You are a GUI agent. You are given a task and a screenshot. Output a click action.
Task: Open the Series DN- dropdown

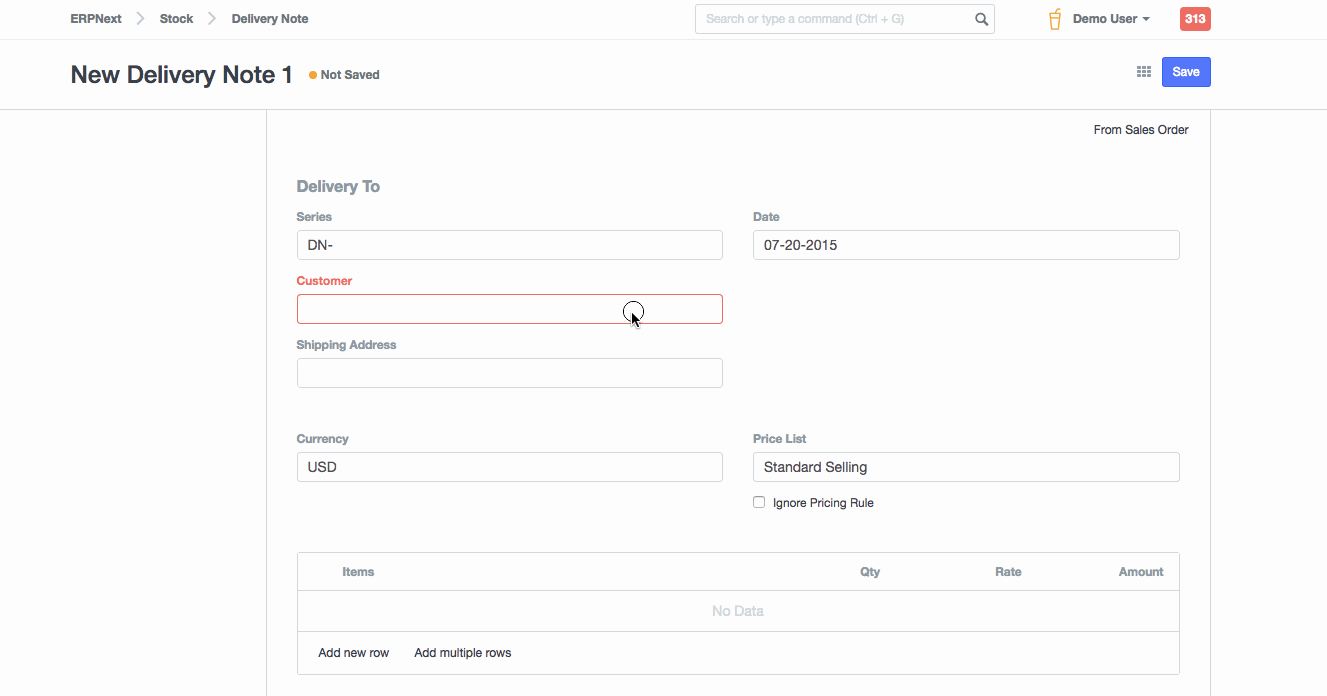(x=509, y=245)
